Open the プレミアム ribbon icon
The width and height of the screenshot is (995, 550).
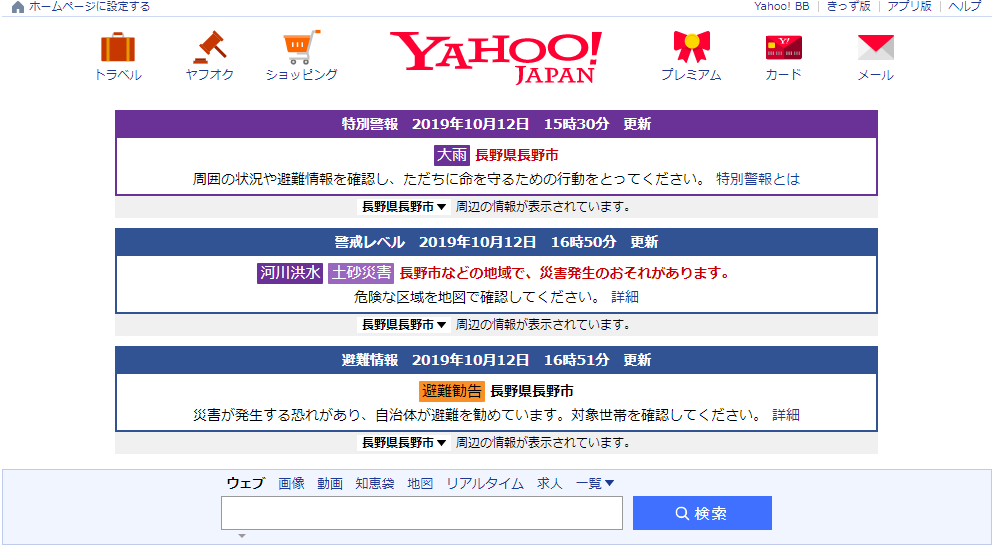pyautogui.click(x=692, y=47)
